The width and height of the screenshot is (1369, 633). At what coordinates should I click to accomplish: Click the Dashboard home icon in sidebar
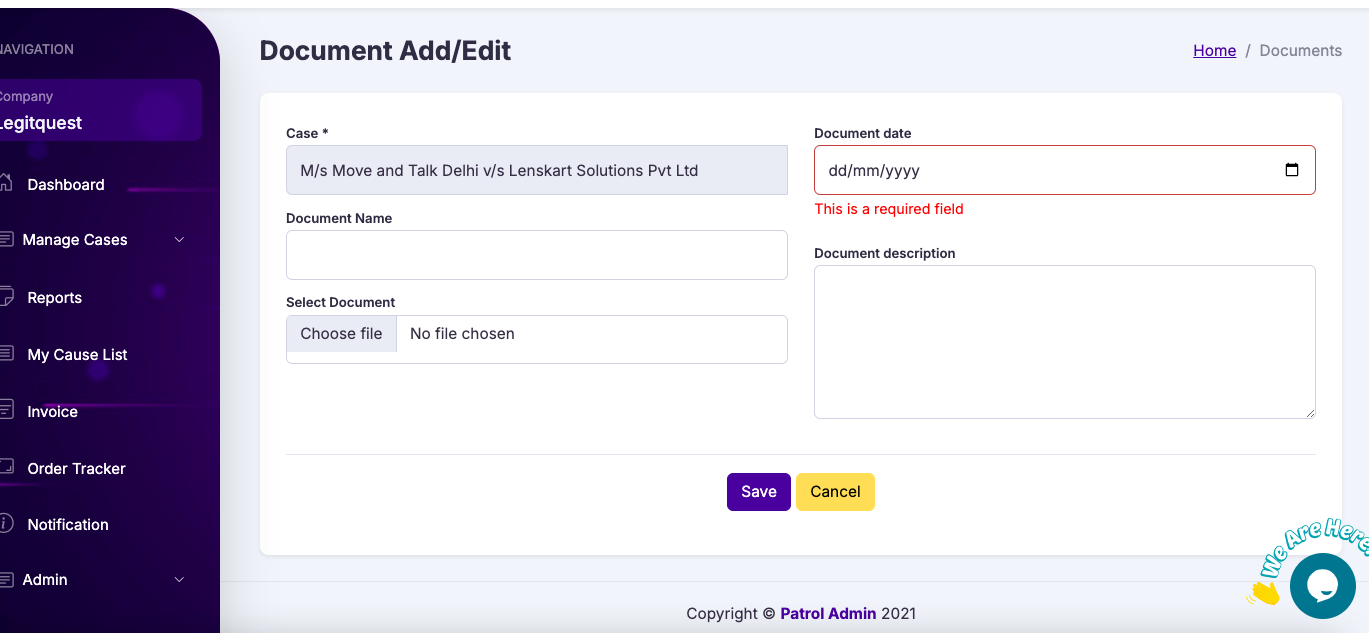pos(6,183)
